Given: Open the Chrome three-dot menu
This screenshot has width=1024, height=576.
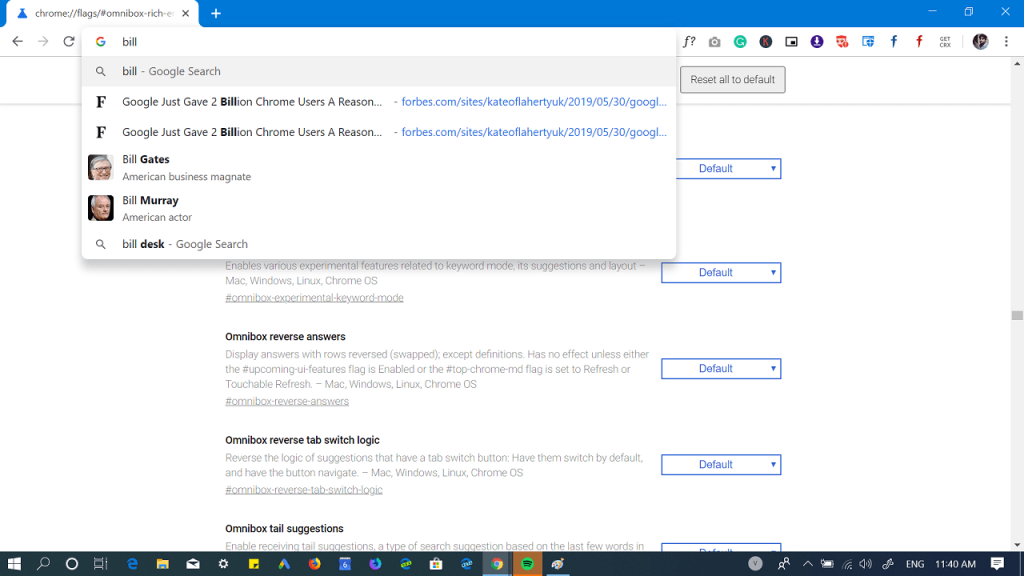Looking at the screenshot, I should click(x=1006, y=41).
